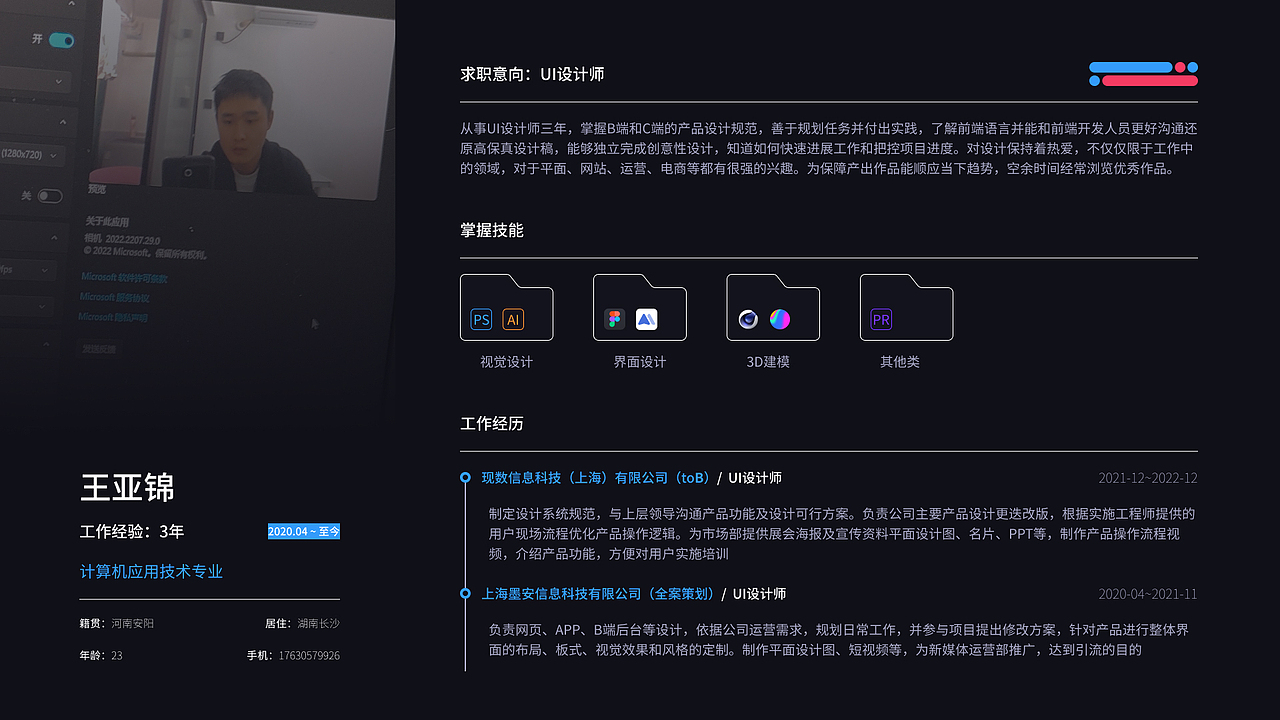
Task: Click the name 王亚锦
Action: point(128,488)
